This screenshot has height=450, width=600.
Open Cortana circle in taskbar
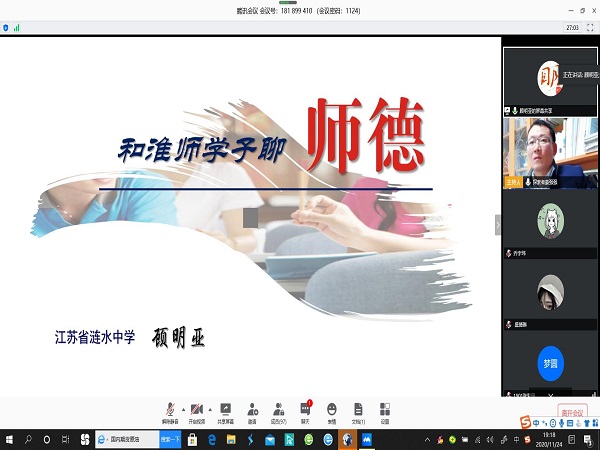(47, 439)
